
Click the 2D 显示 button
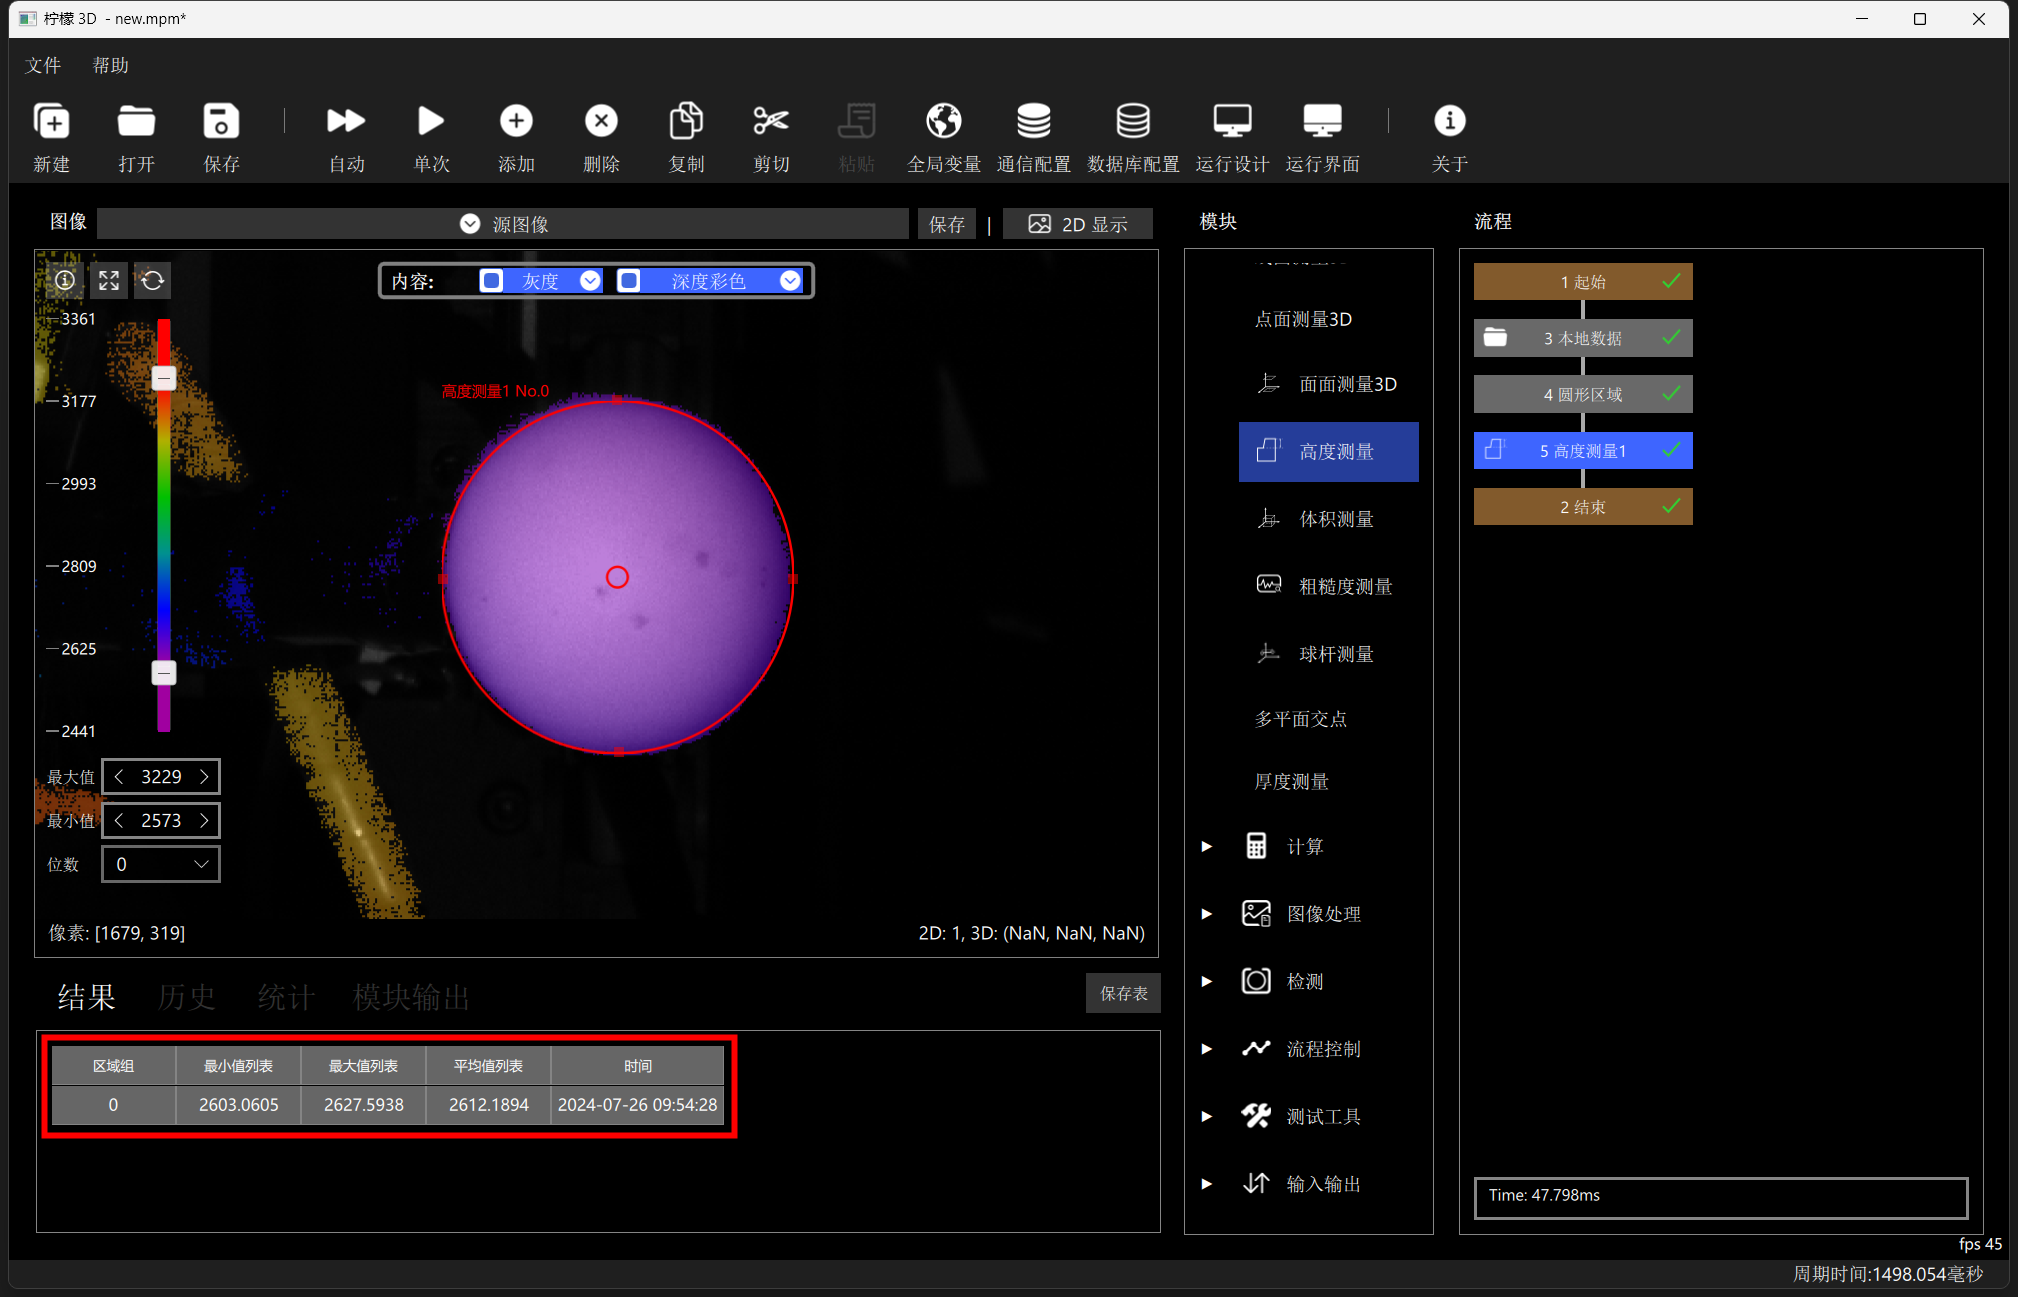coord(1078,224)
